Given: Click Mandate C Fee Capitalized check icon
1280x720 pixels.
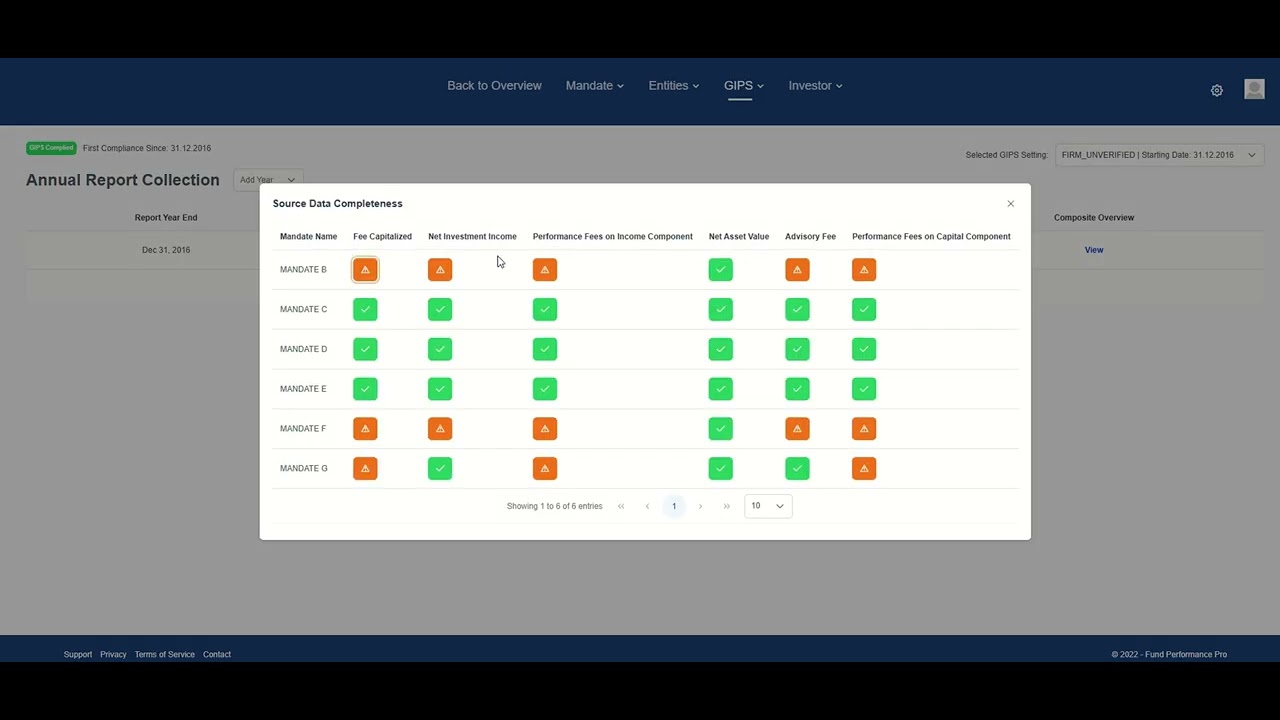Looking at the screenshot, I should click(x=365, y=310).
